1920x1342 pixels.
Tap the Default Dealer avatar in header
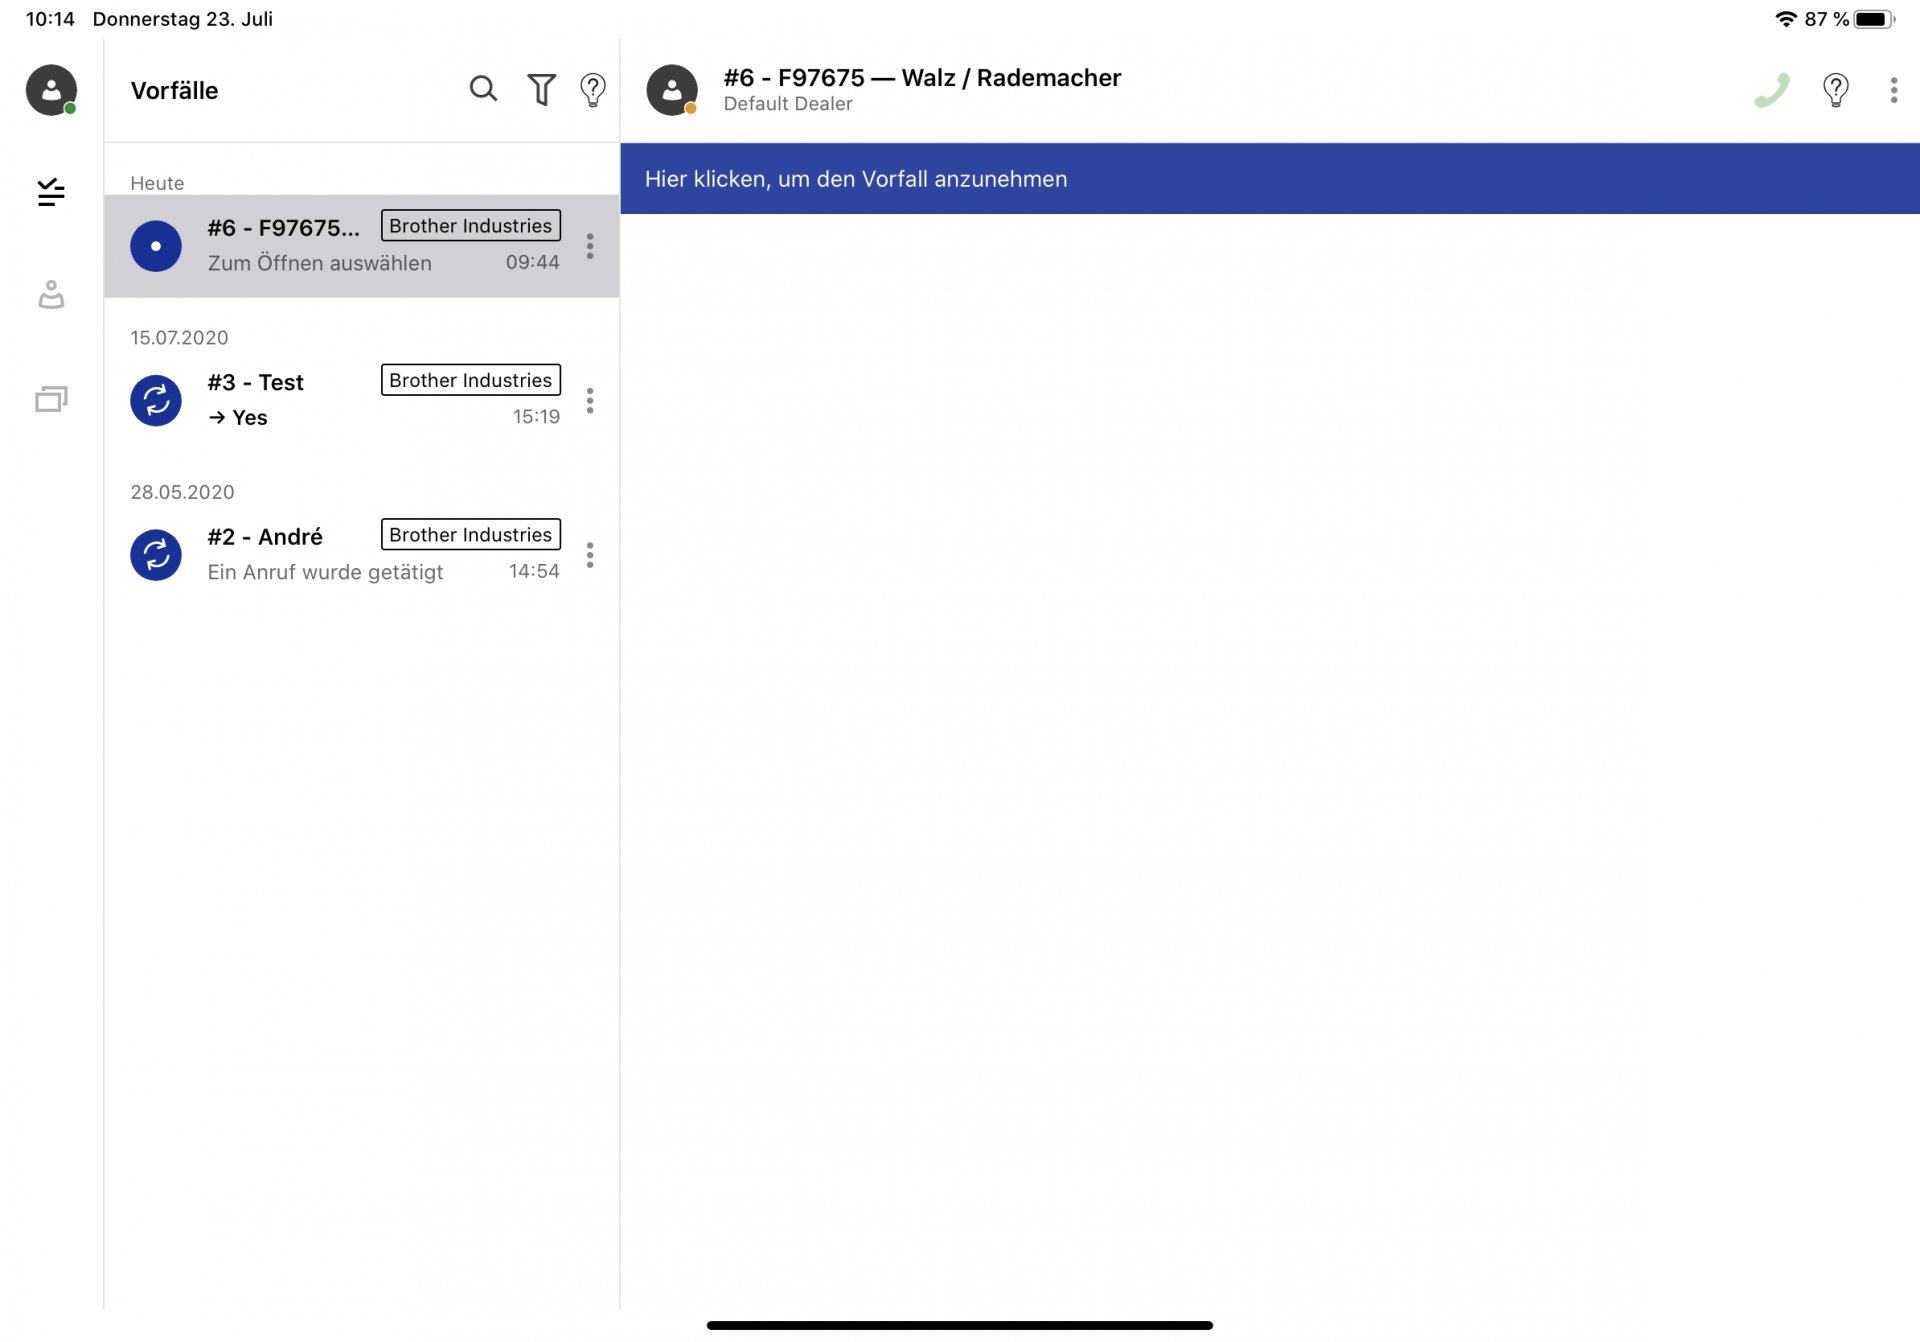(x=672, y=90)
